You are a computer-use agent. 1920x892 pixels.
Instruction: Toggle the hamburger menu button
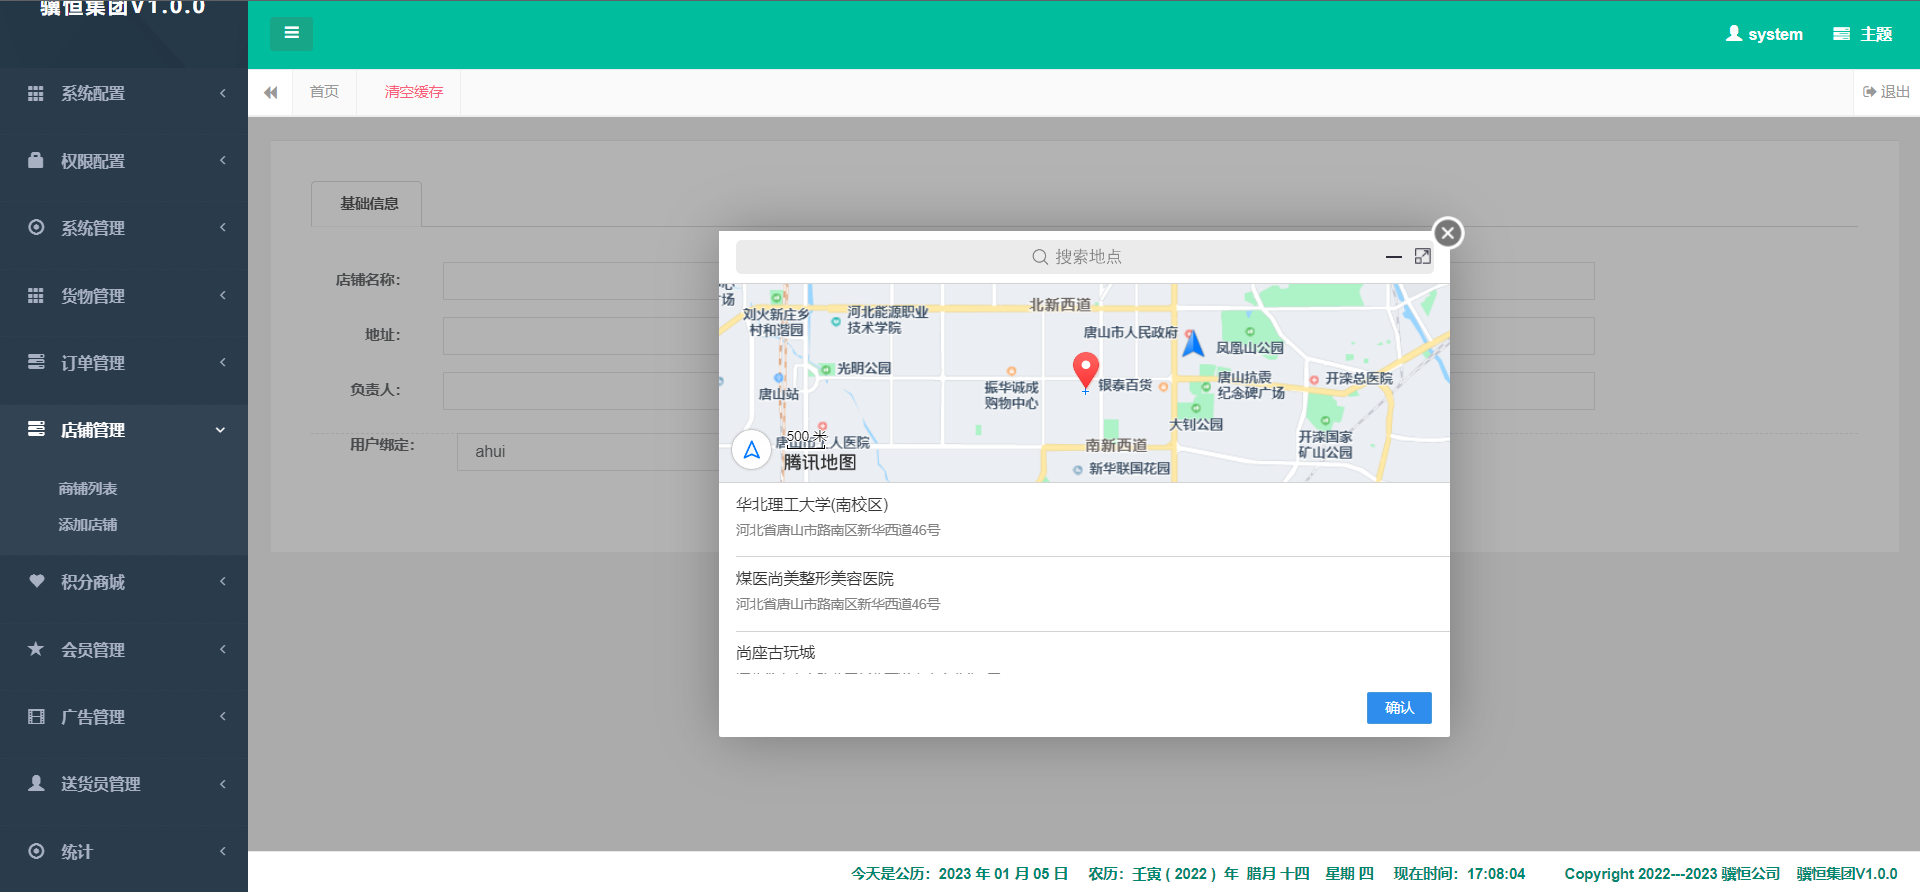pos(291,33)
